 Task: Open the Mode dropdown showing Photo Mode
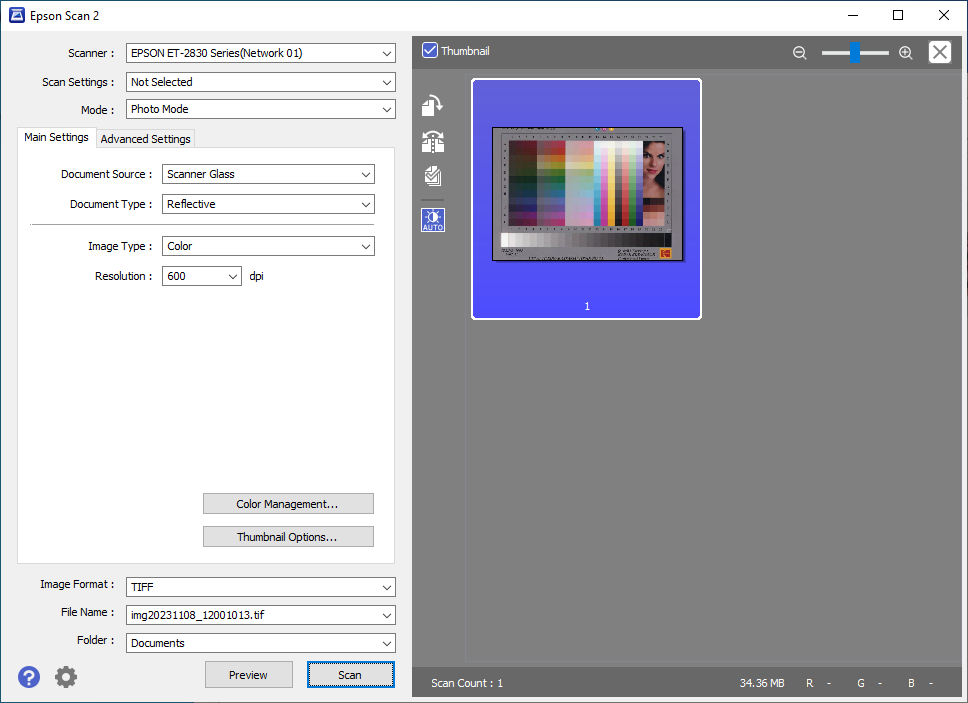click(x=261, y=109)
